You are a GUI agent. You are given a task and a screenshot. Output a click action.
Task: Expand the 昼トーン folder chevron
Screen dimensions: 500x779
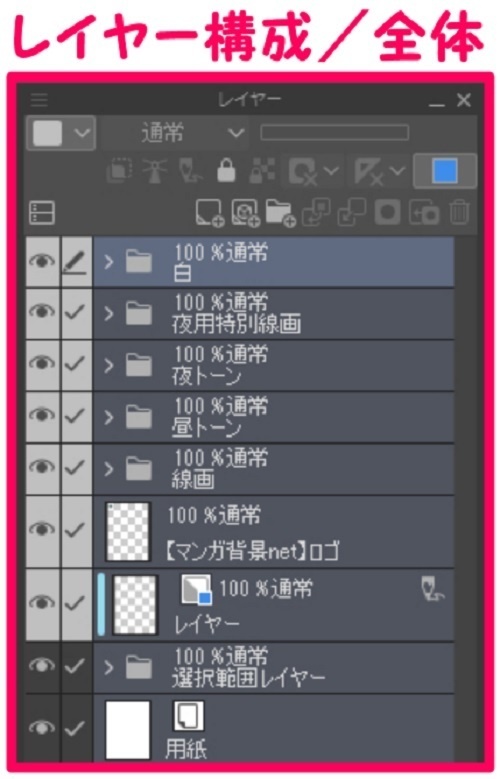coord(109,417)
